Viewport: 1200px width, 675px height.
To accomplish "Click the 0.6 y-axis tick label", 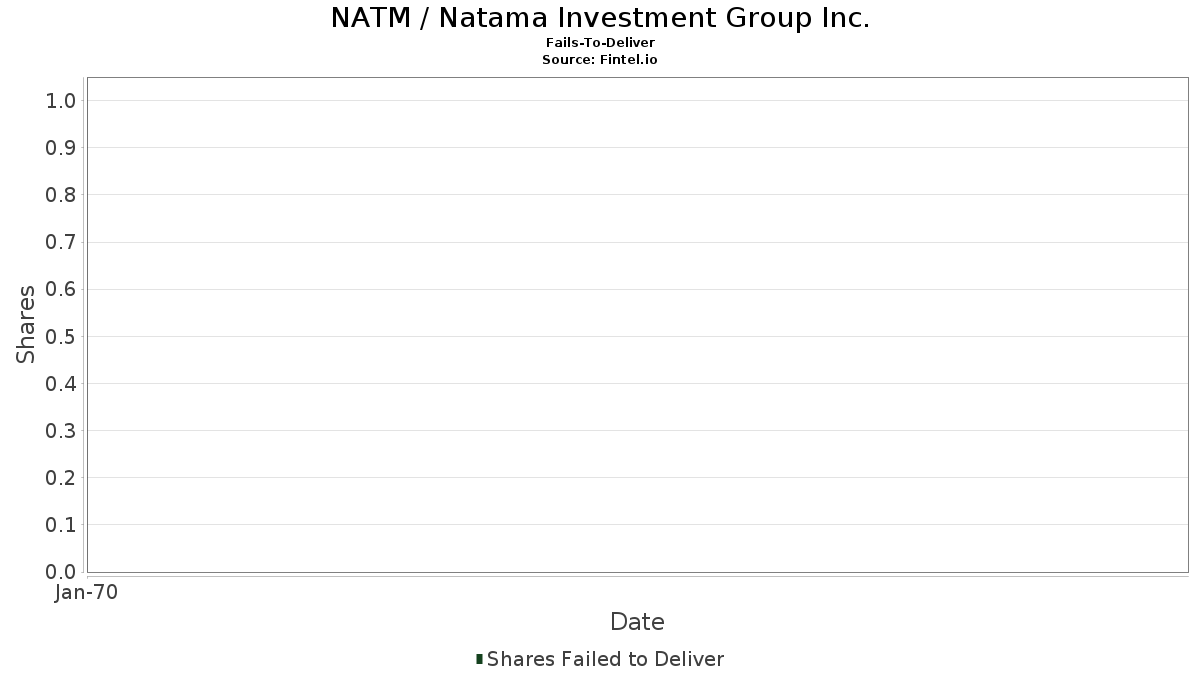I will [61, 289].
